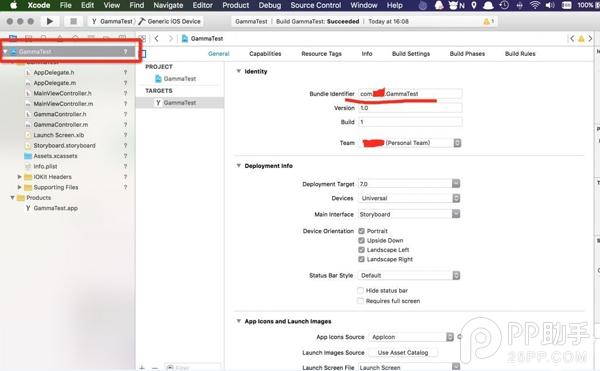Select MainViewController.m in file navigator
Viewport: 600px width, 371px height.
point(63,104)
